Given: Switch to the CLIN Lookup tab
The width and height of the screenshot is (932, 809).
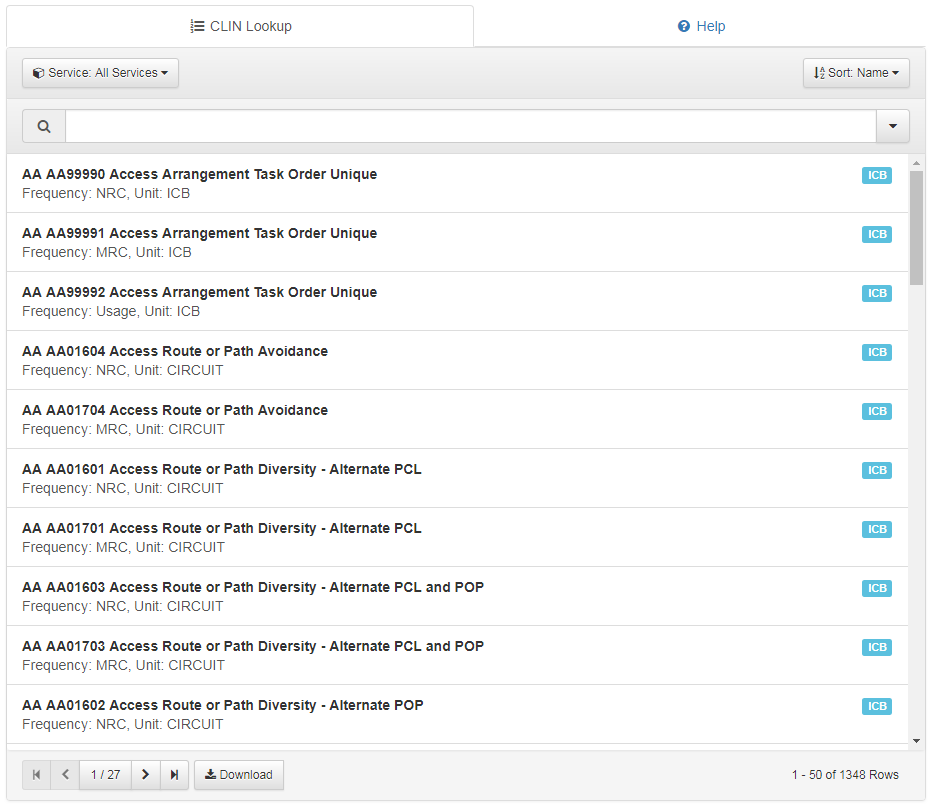Looking at the screenshot, I should (x=241, y=27).
